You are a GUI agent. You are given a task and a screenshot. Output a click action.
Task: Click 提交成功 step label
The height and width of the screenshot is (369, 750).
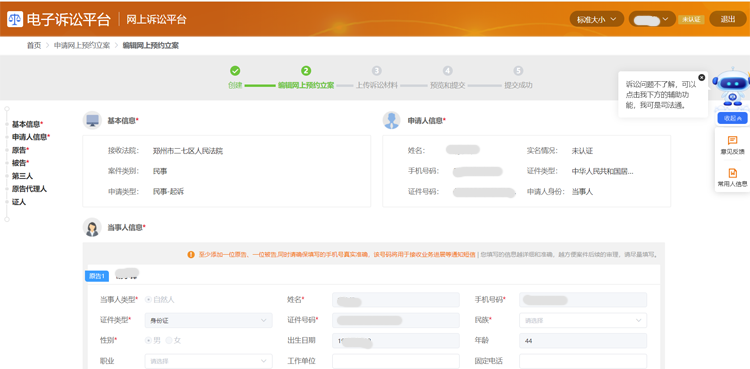(x=518, y=86)
